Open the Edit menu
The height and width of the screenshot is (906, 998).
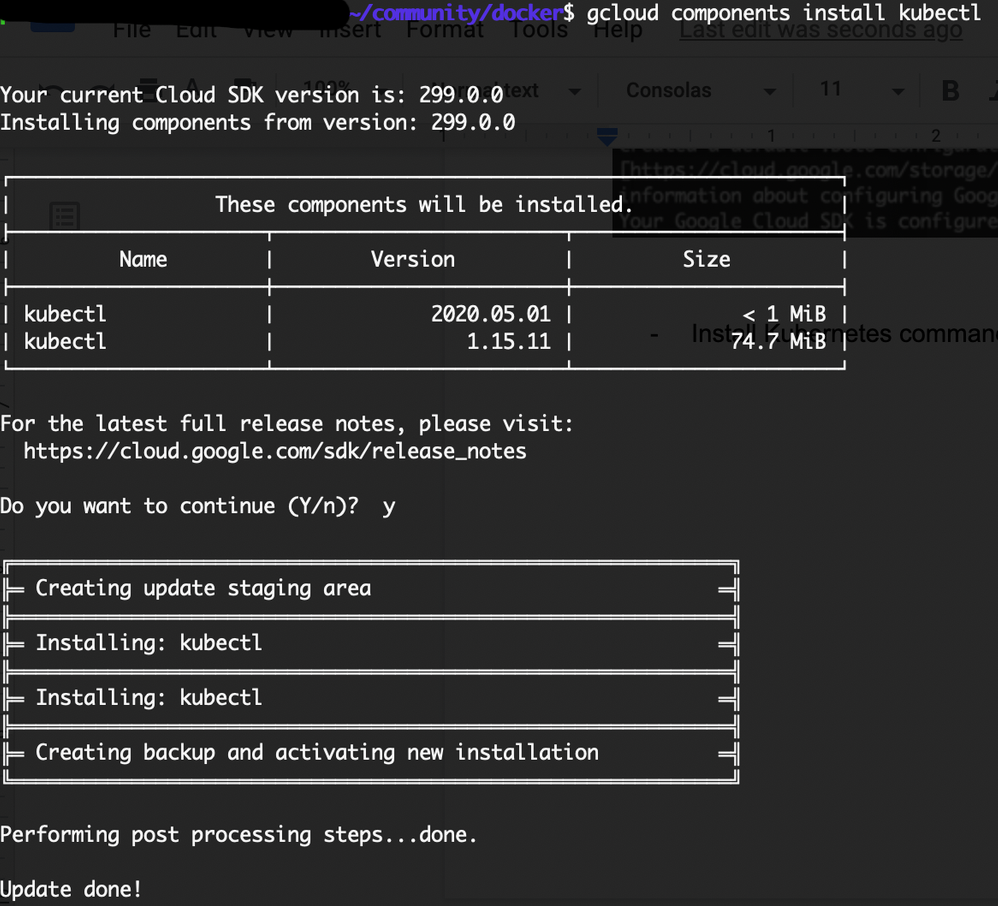[196, 30]
